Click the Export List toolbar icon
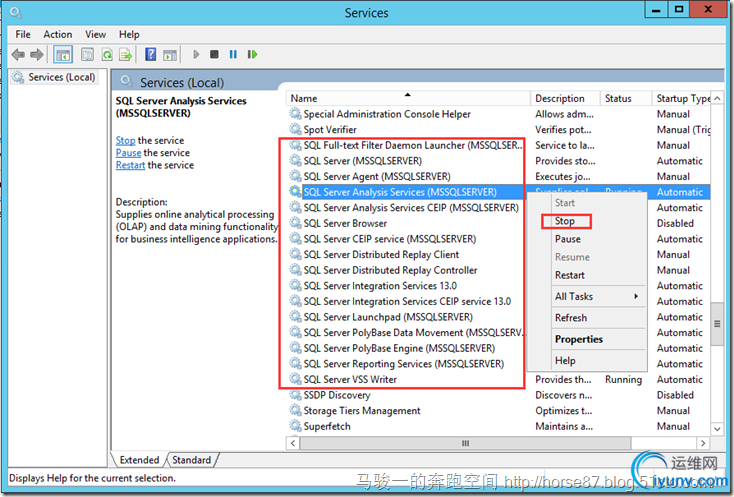734x497 pixels. pyautogui.click(x=125, y=55)
